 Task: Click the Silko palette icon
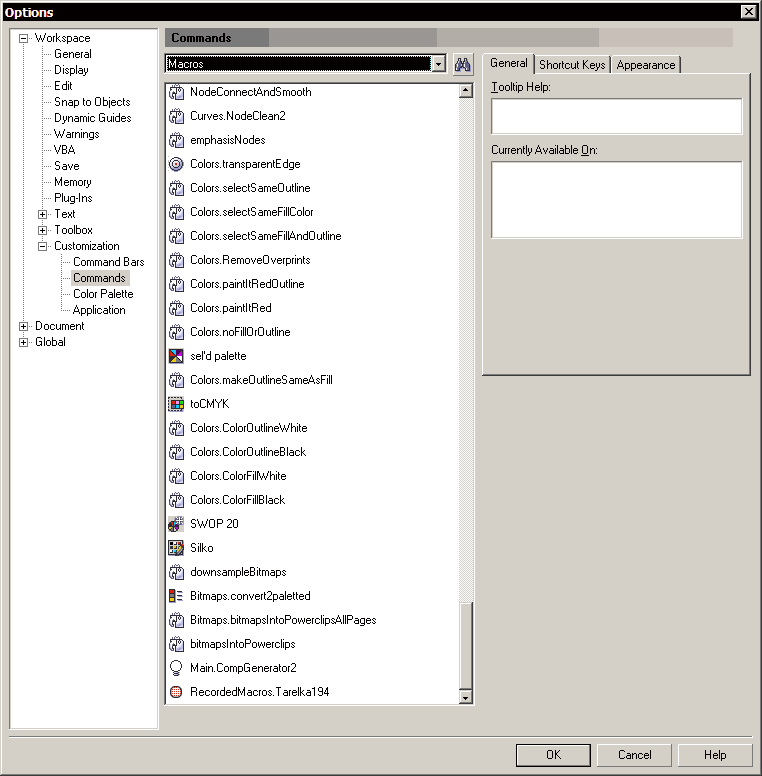(176, 548)
